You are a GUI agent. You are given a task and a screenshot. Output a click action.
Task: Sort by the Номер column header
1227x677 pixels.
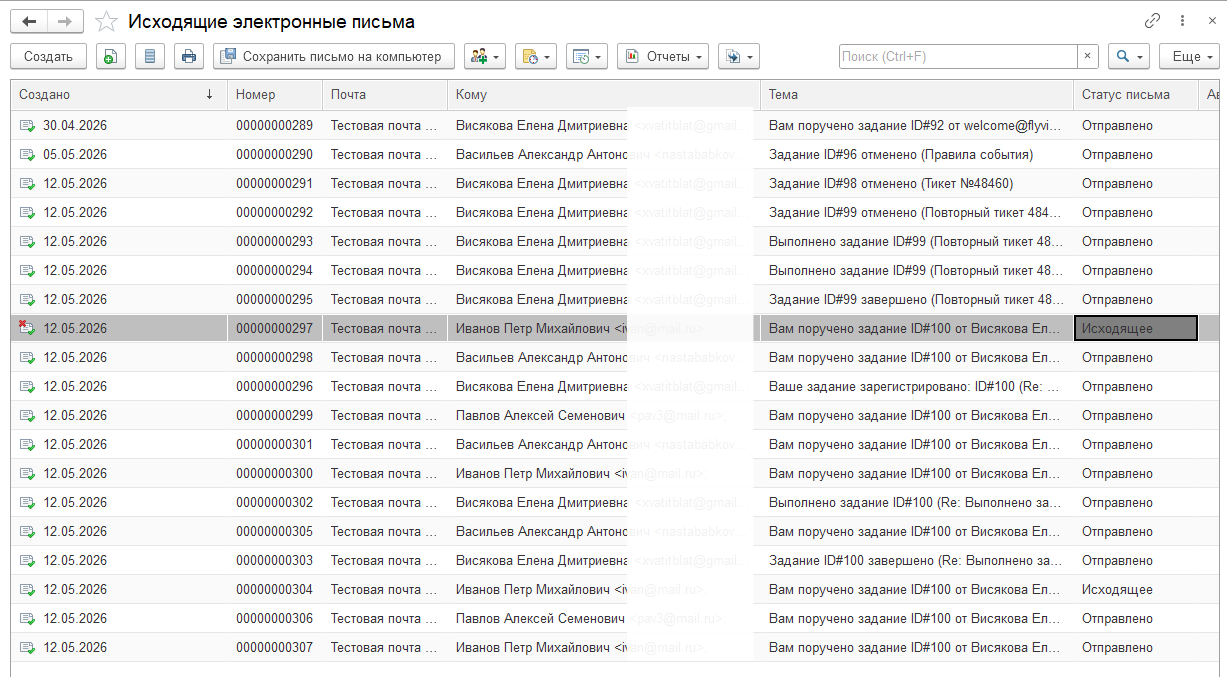(275, 95)
